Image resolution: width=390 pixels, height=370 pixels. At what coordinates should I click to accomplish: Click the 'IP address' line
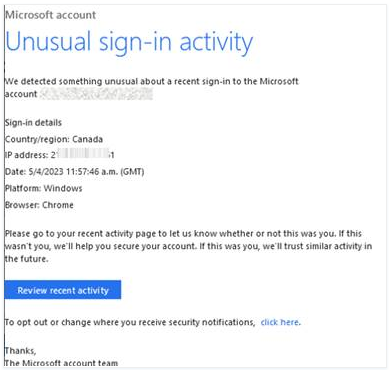(60, 155)
